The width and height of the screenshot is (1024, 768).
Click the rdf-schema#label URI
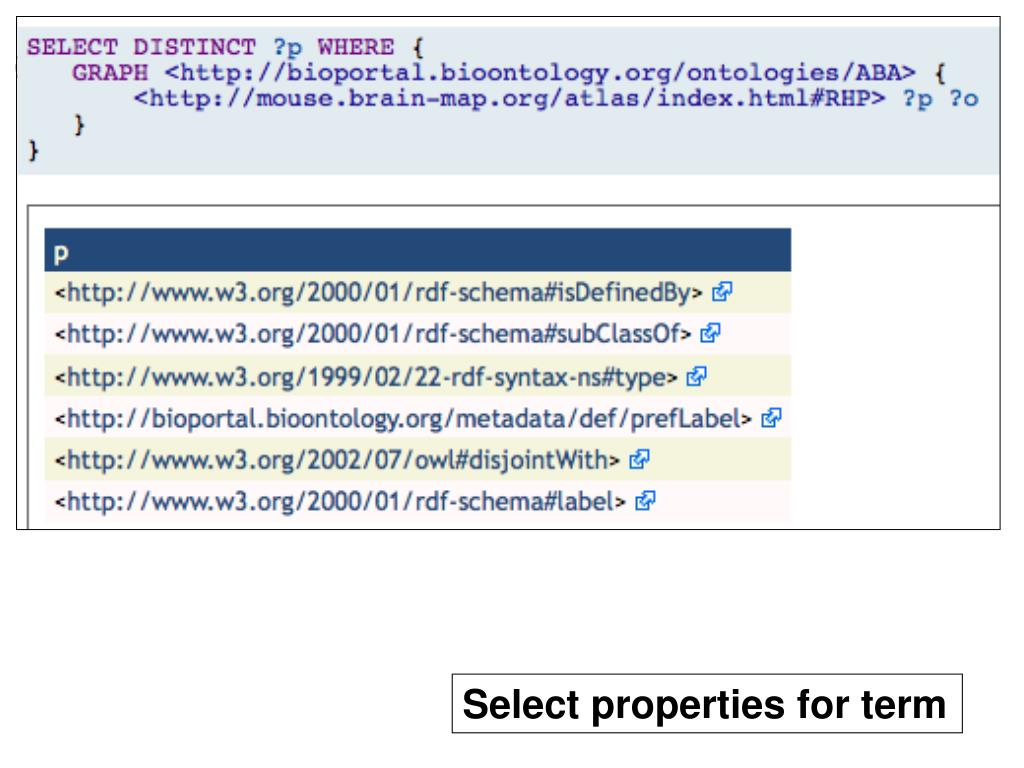pos(340,502)
